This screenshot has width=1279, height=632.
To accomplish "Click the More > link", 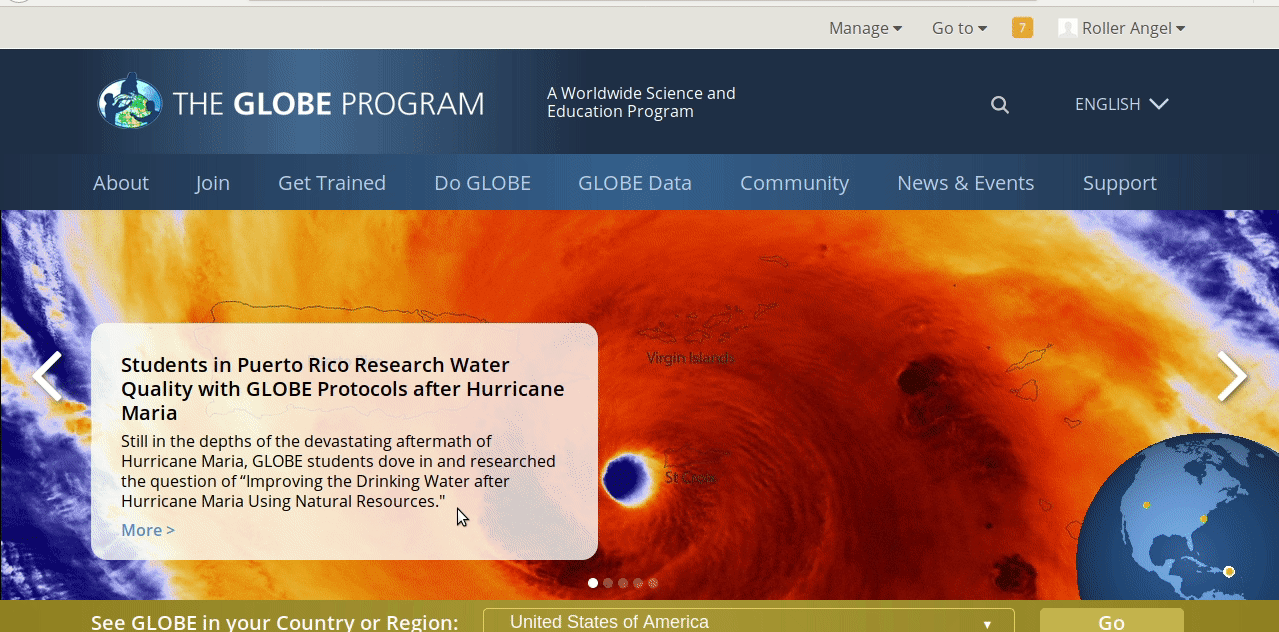I will 148,530.
